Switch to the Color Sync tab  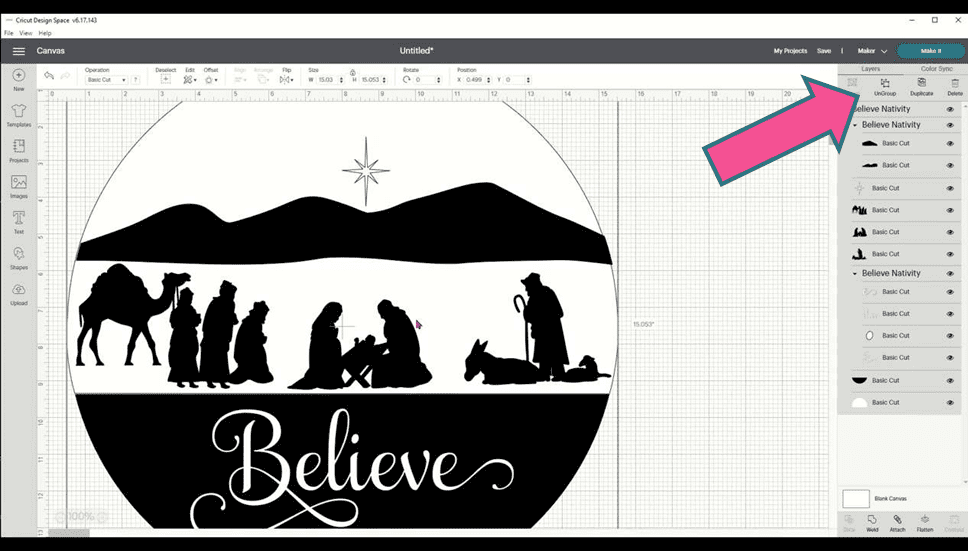pos(937,69)
